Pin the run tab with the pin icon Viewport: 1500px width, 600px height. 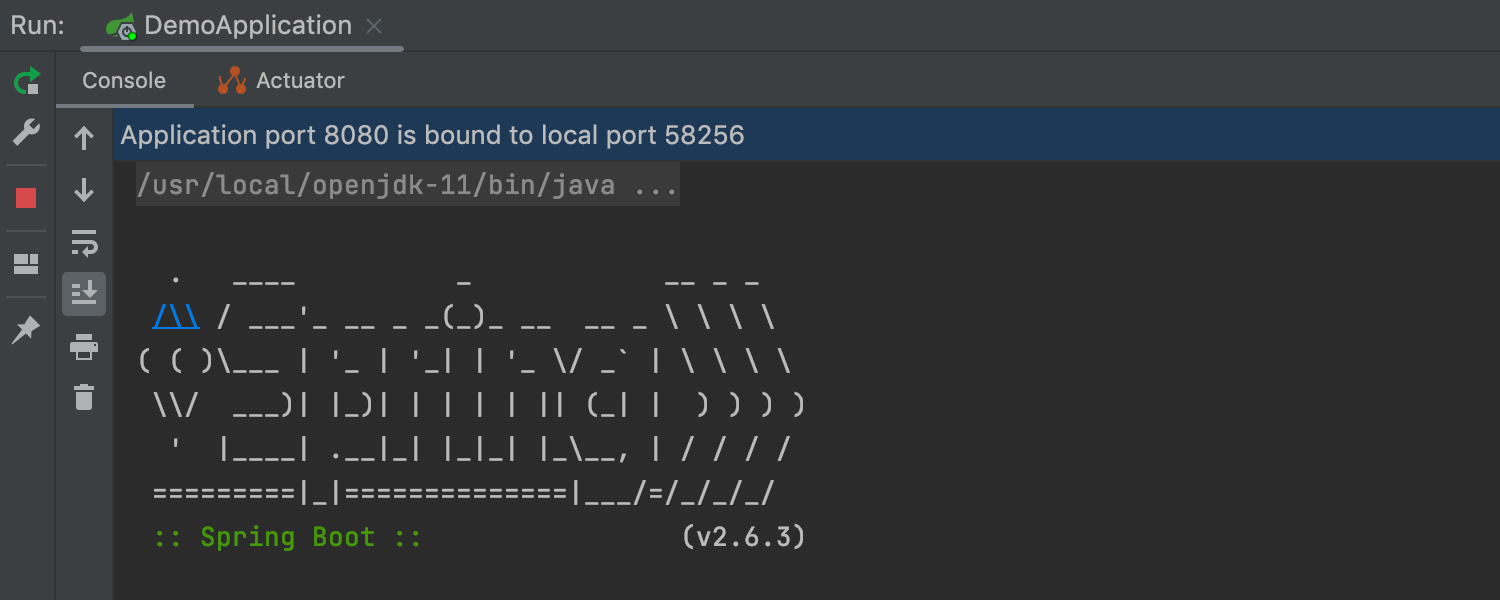point(27,329)
